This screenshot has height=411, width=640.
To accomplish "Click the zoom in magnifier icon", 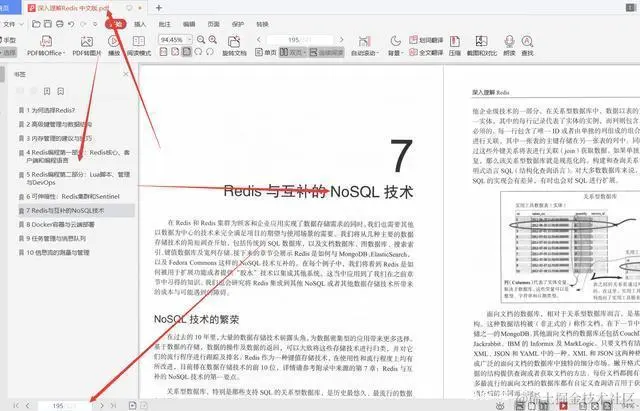I will (x=213, y=40).
